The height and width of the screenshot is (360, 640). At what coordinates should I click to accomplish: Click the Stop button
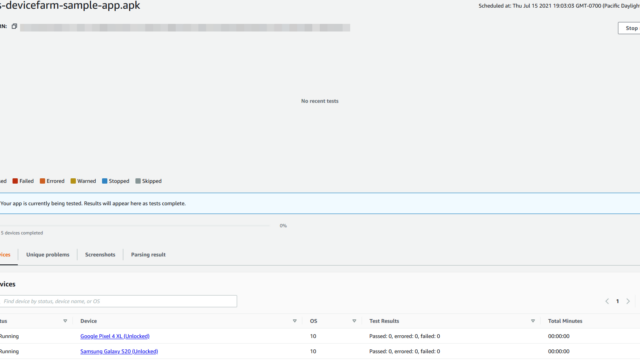coord(629,28)
